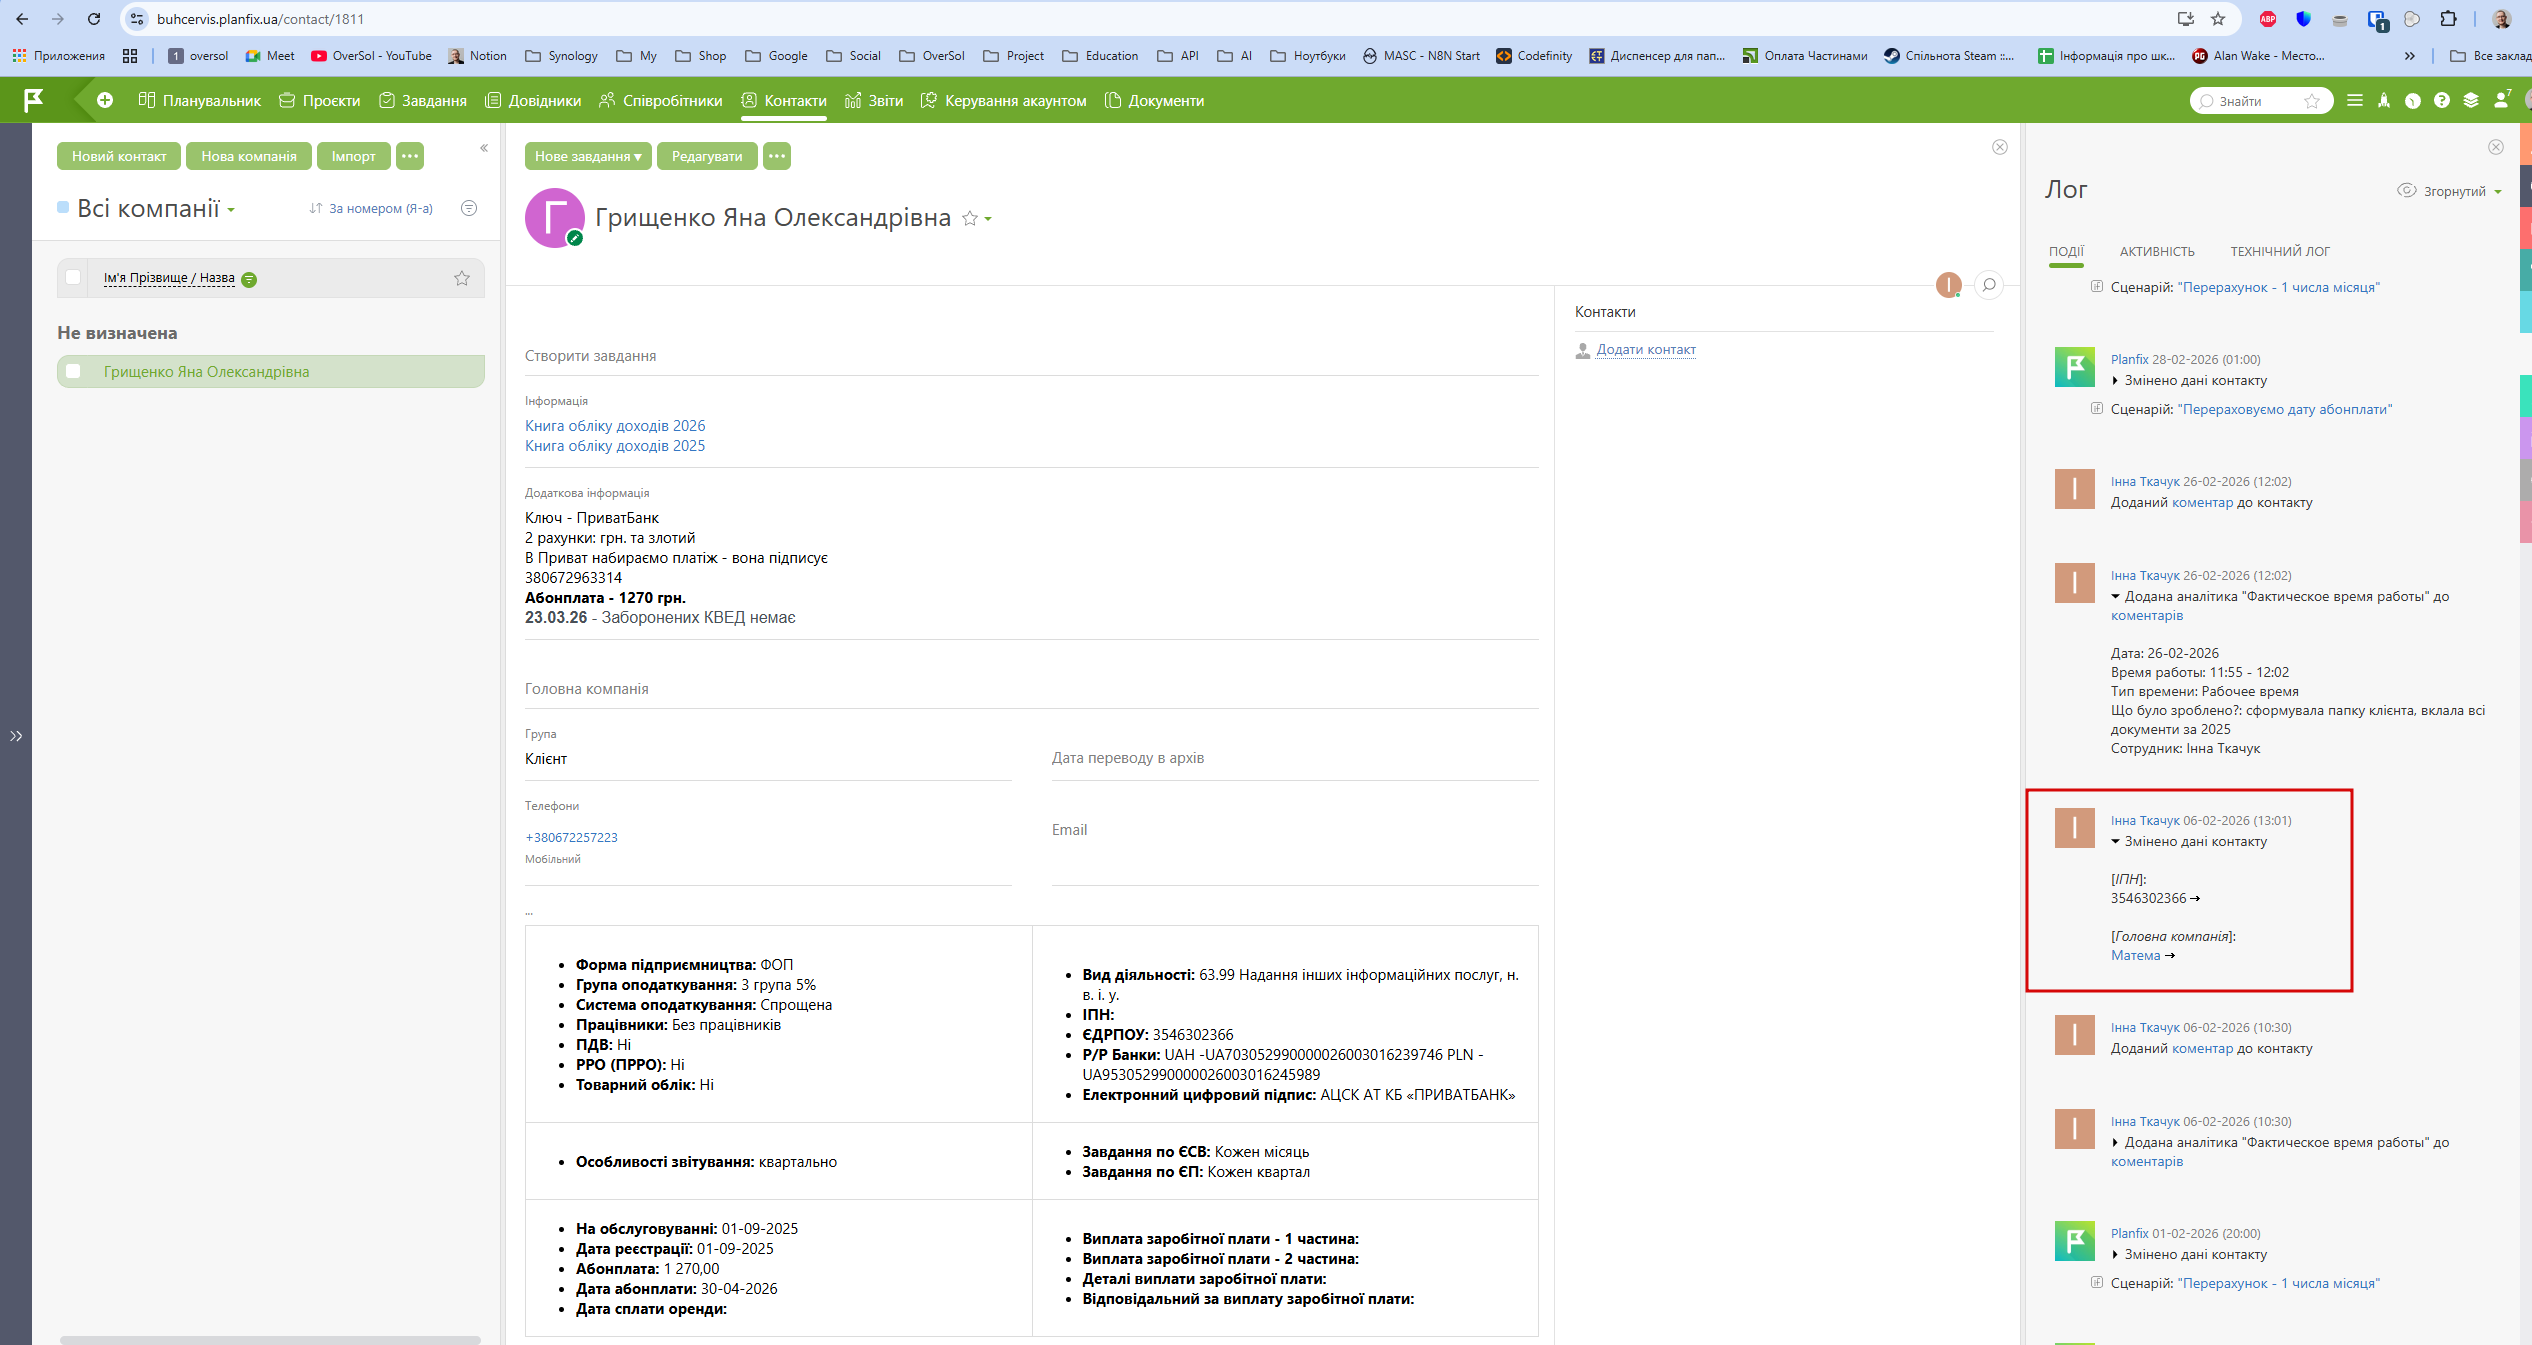The width and height of the screenshot is (2532, 1345).
Task: Toggle the select-all checkbox in list header
Action: click(x=73, y=278)
